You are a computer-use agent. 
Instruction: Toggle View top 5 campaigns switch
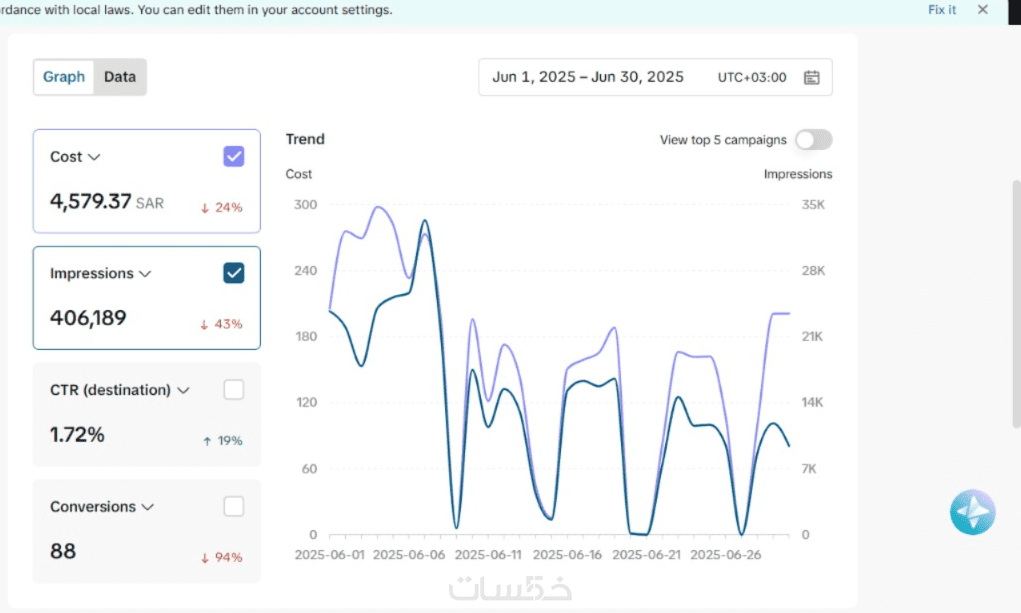tap(813, 140)
